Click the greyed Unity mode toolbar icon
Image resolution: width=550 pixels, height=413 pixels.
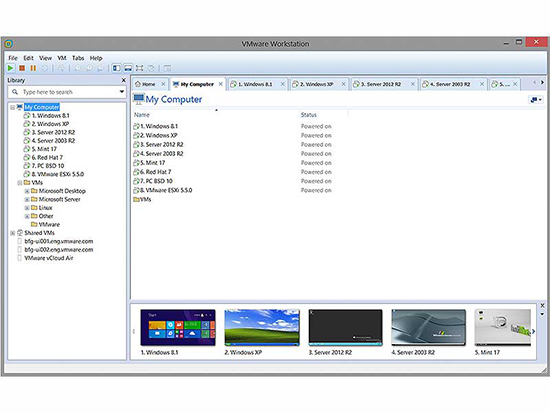151,68
